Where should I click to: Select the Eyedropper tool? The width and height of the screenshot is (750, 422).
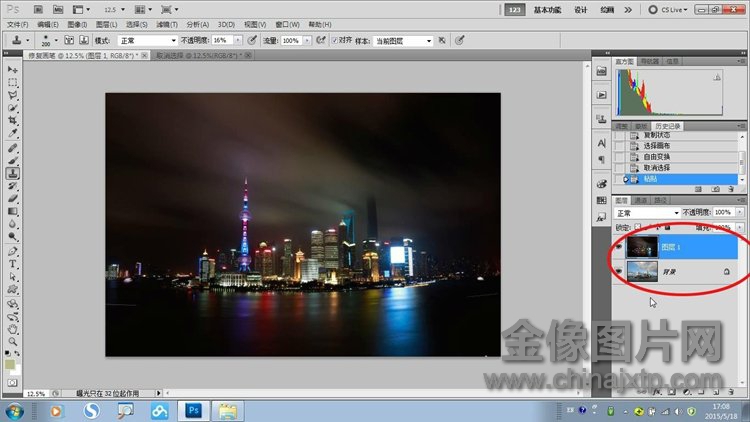[x=12, y=133]
